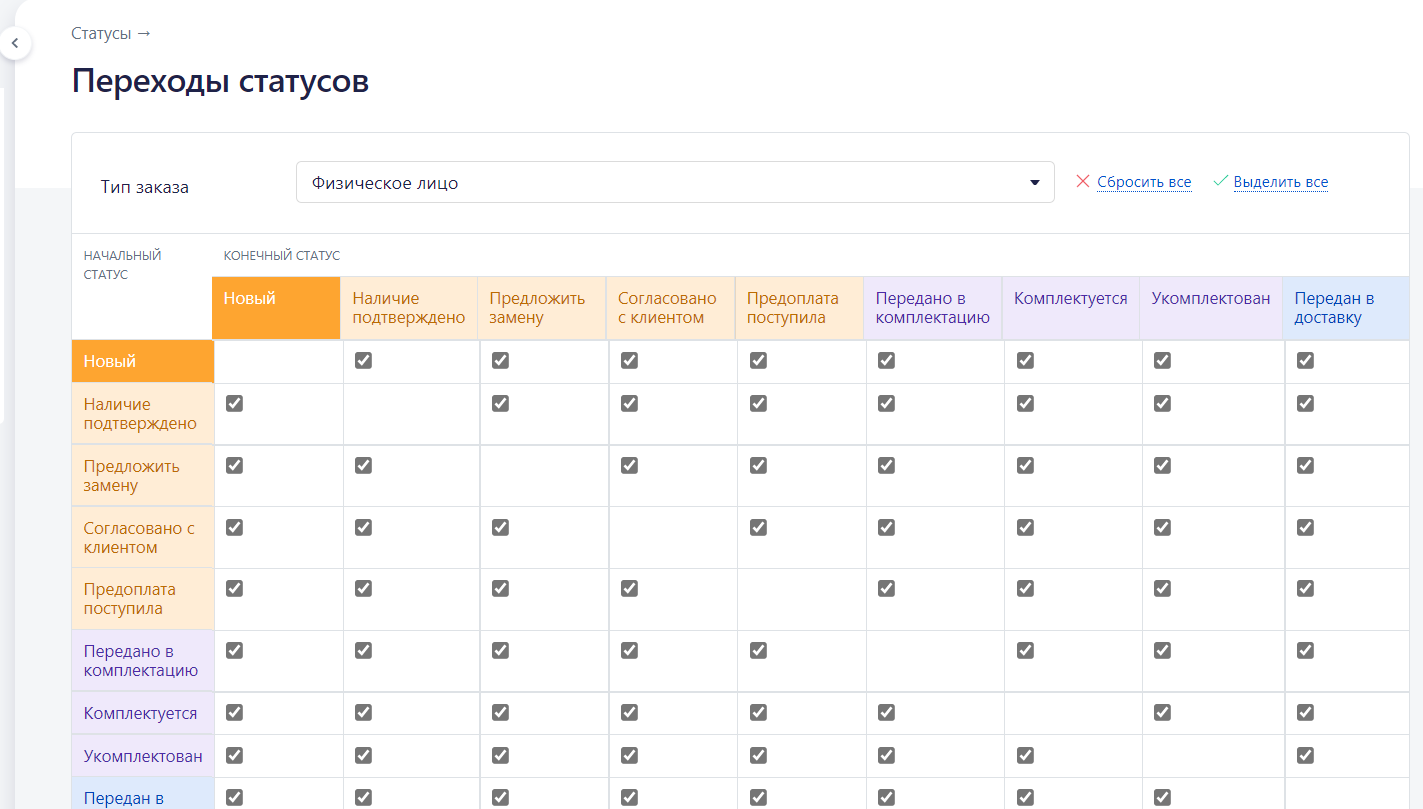Open the order type dropdown arrow
This screenshot has height=809, width=1423.
coord(1034,183)
